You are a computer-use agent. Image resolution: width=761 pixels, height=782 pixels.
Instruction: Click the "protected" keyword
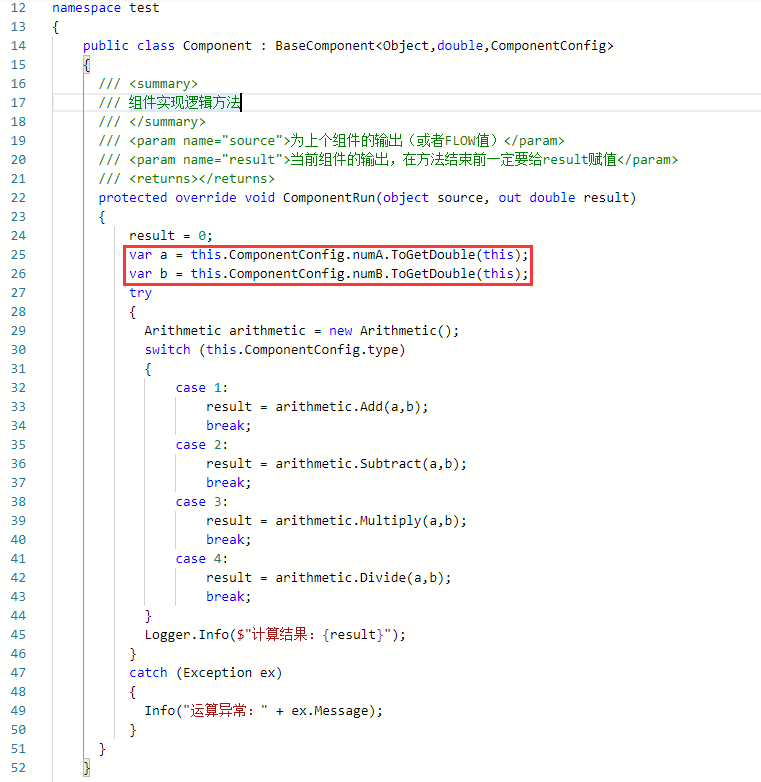tap(133, 197)
